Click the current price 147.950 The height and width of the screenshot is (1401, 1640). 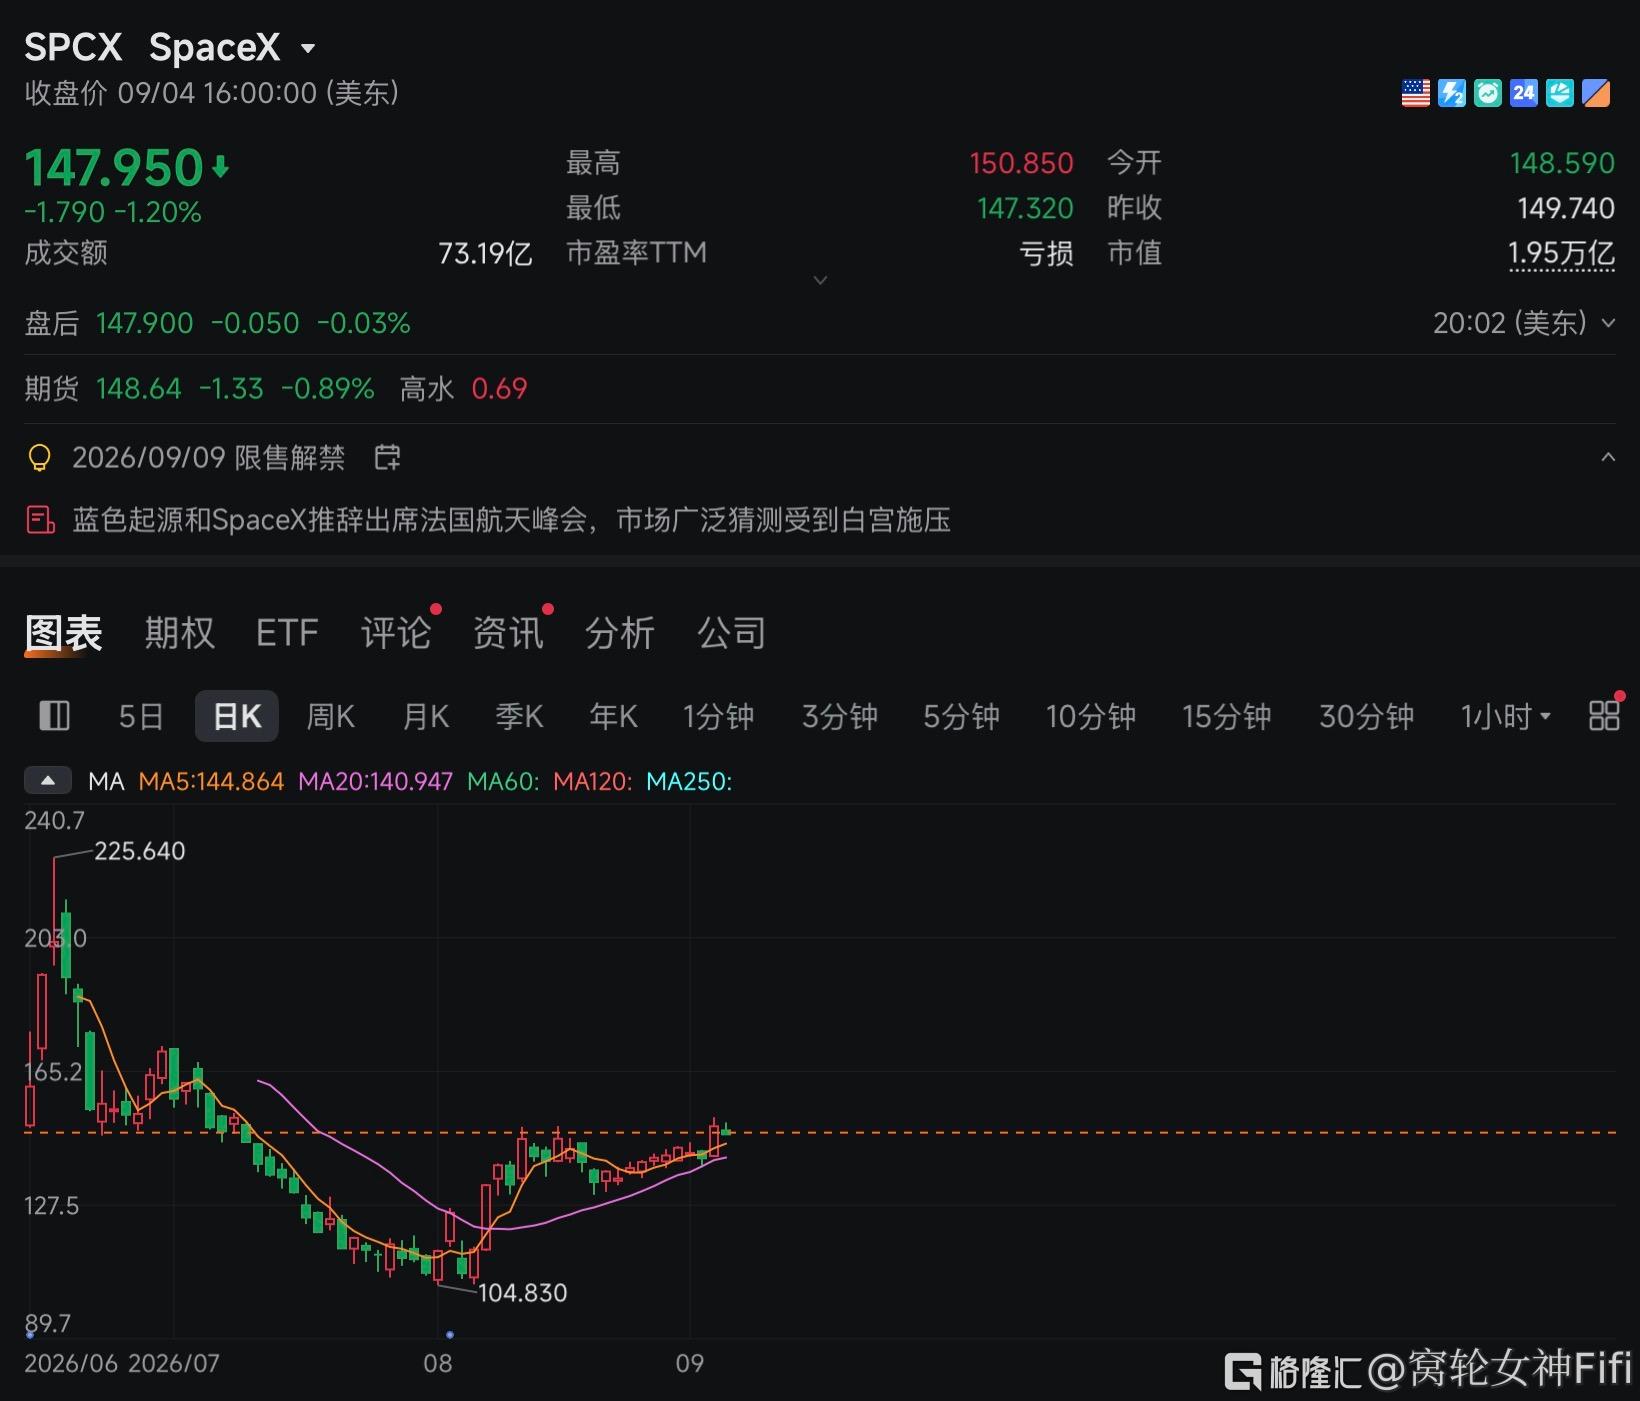(x=114, y=167)
